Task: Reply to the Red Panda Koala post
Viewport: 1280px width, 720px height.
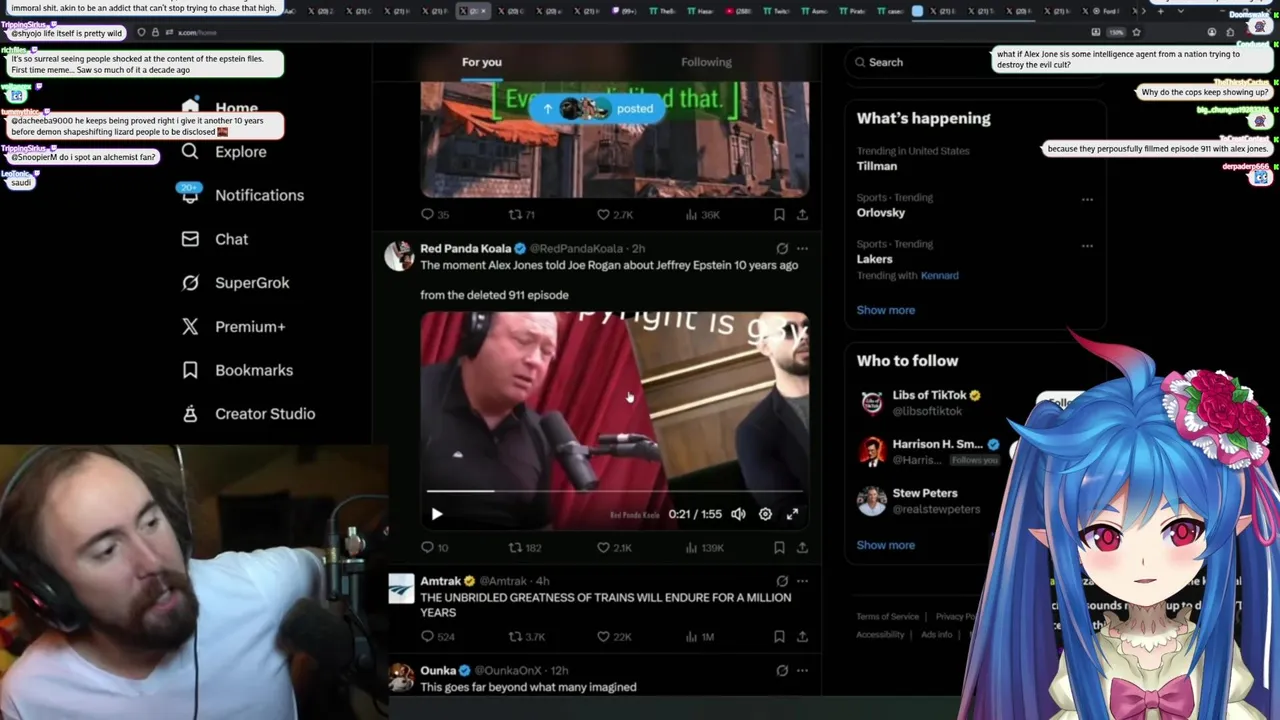Action: pos(434,548)
